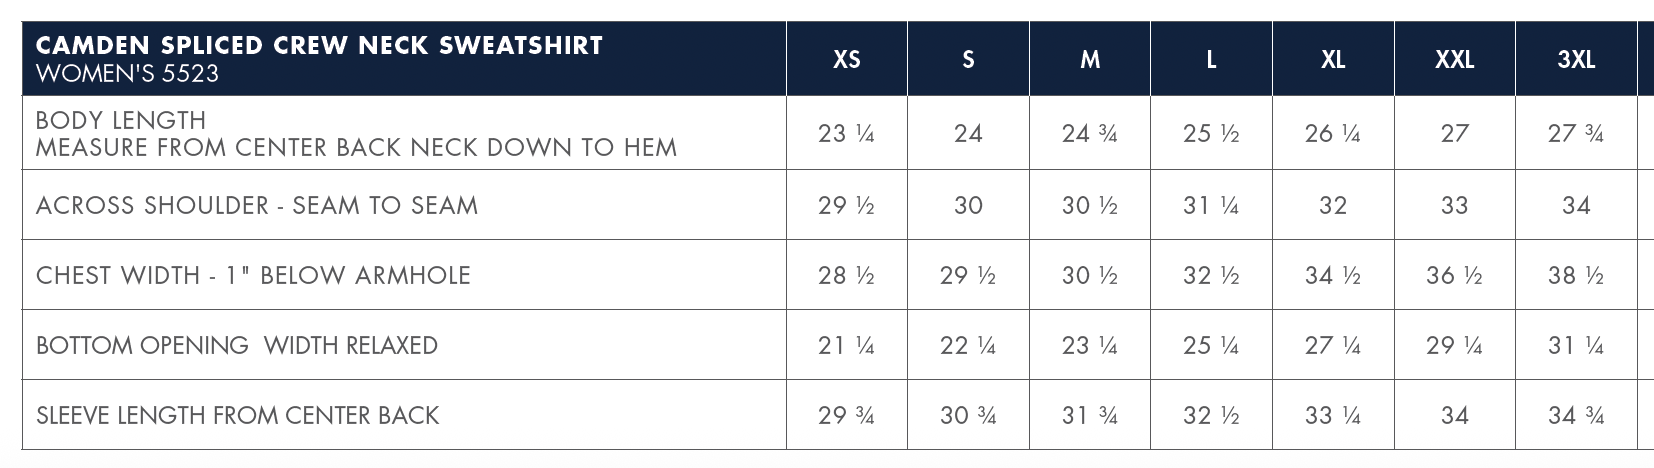Viewport: 1654px width, 468px height.
Task: Select the Across Shoulder row label
Action: pos(256,205)
